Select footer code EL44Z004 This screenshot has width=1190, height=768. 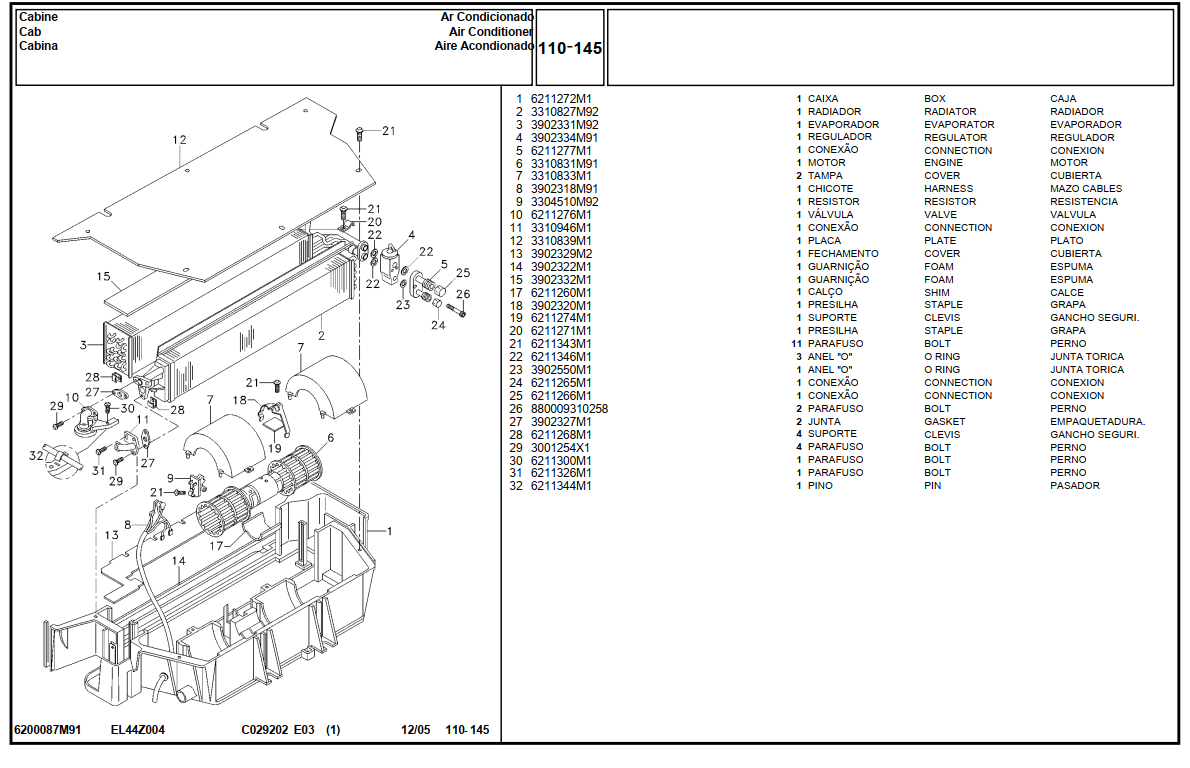tap(137, 730)
